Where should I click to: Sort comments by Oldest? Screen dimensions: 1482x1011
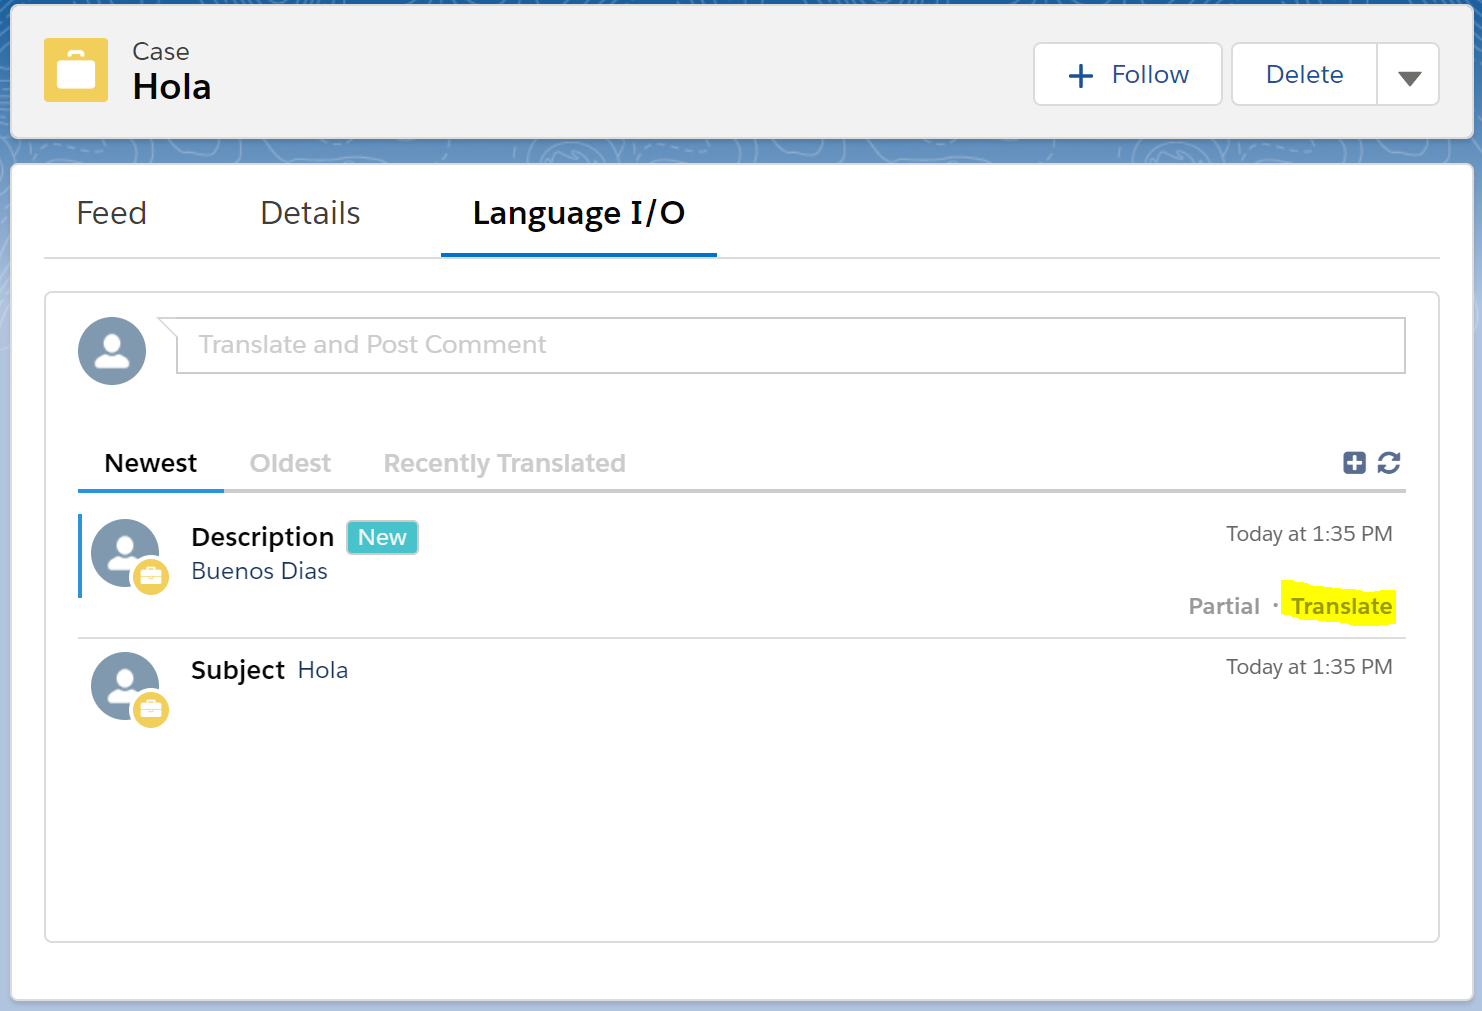(290, 463)
